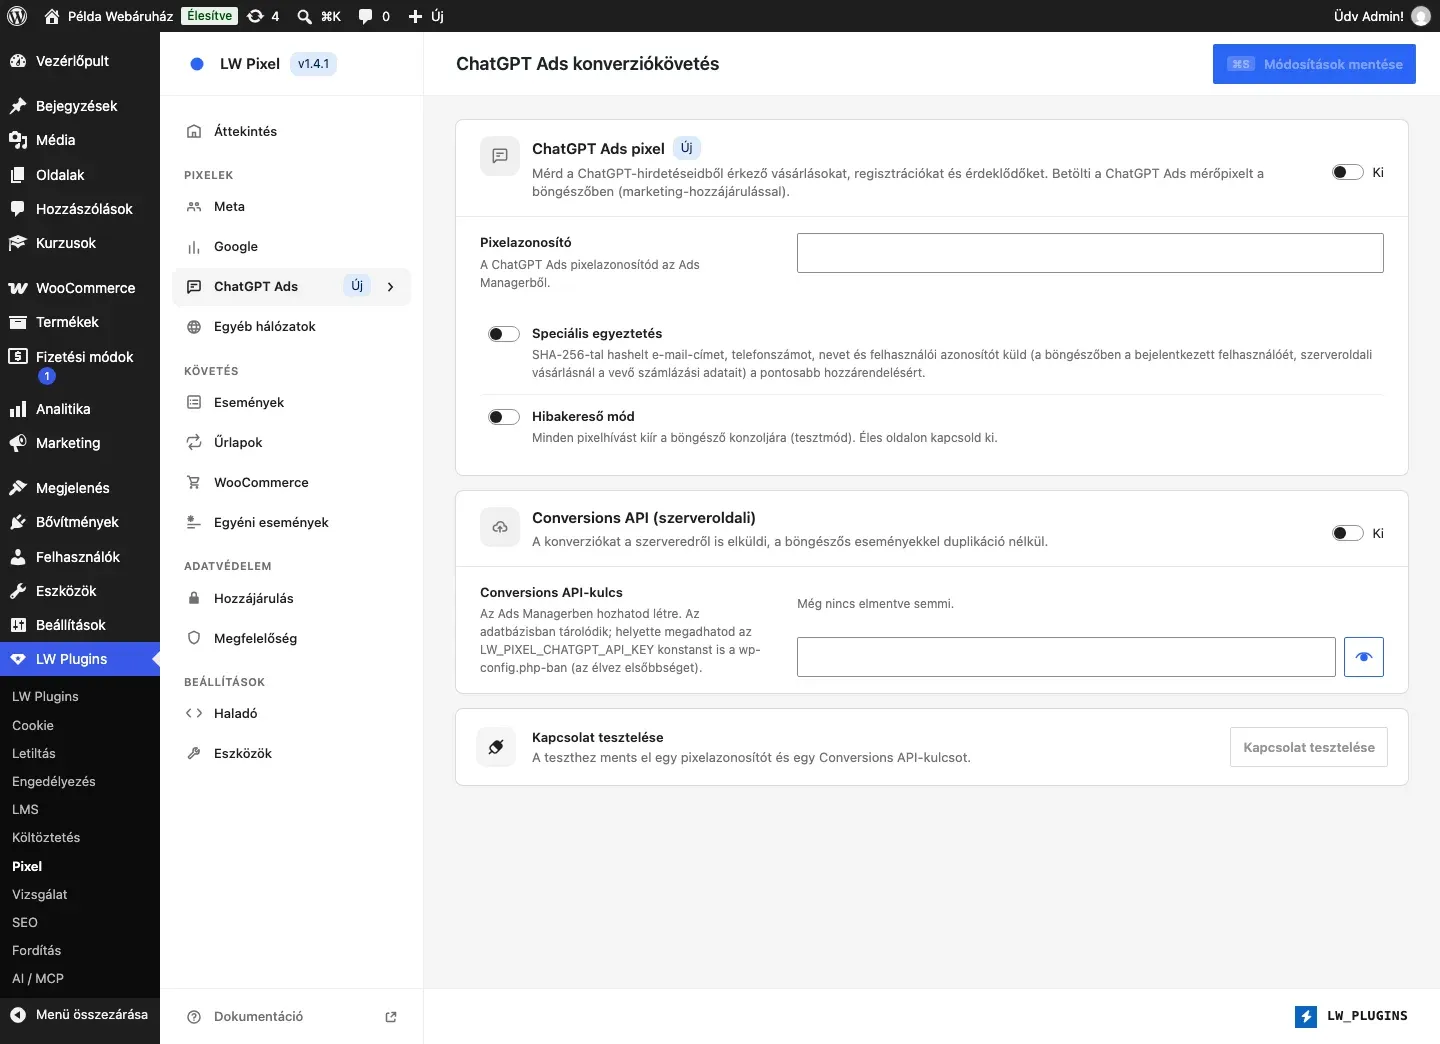Image resolution: width=1440 pixels, height=1044 pixels.
Task: Open Egyéb hálózatok section
Action: point(291,327)
